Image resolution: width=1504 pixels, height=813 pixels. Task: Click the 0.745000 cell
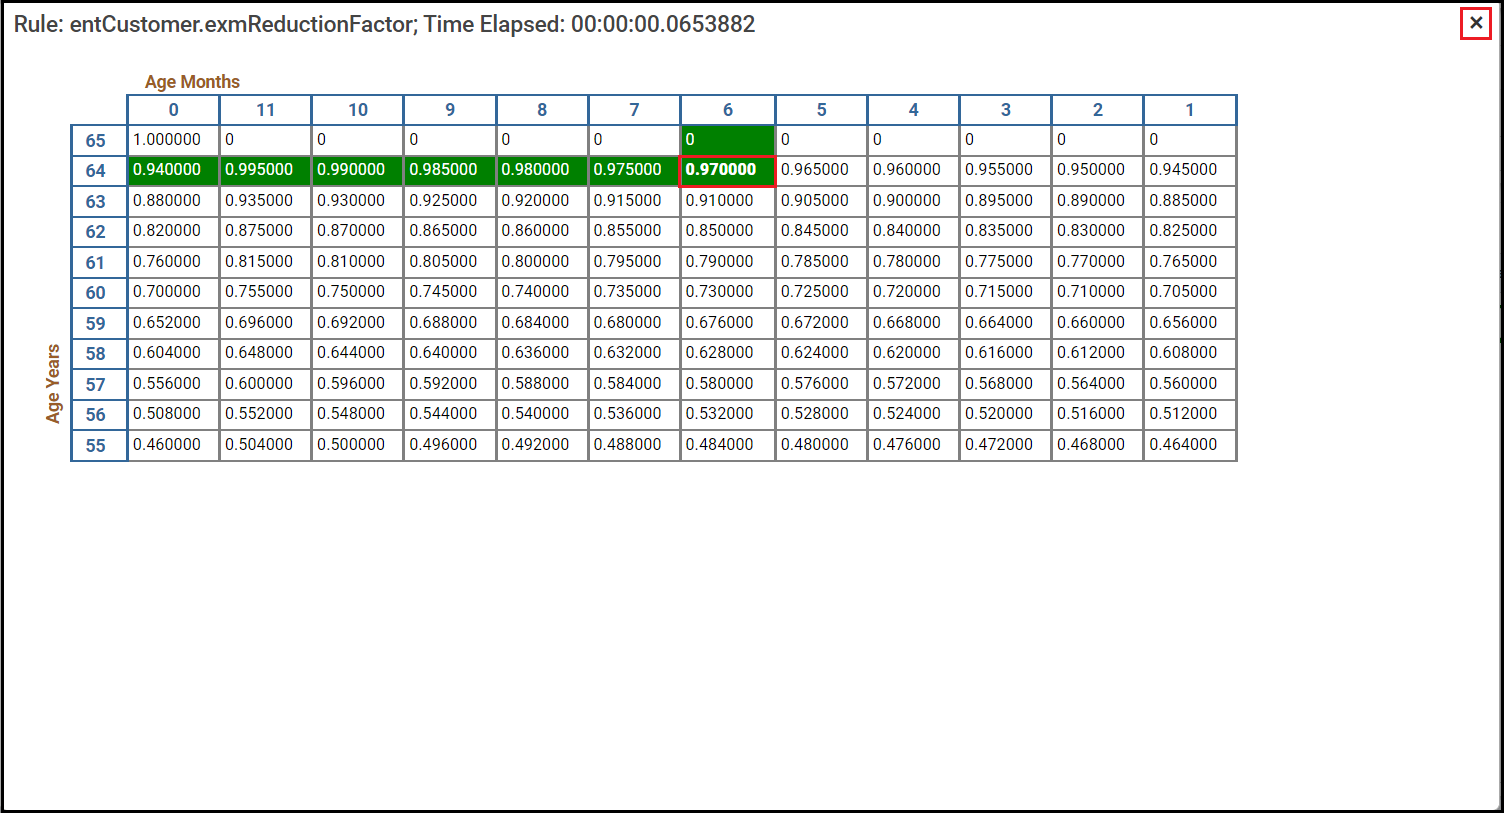click(449, 292)
